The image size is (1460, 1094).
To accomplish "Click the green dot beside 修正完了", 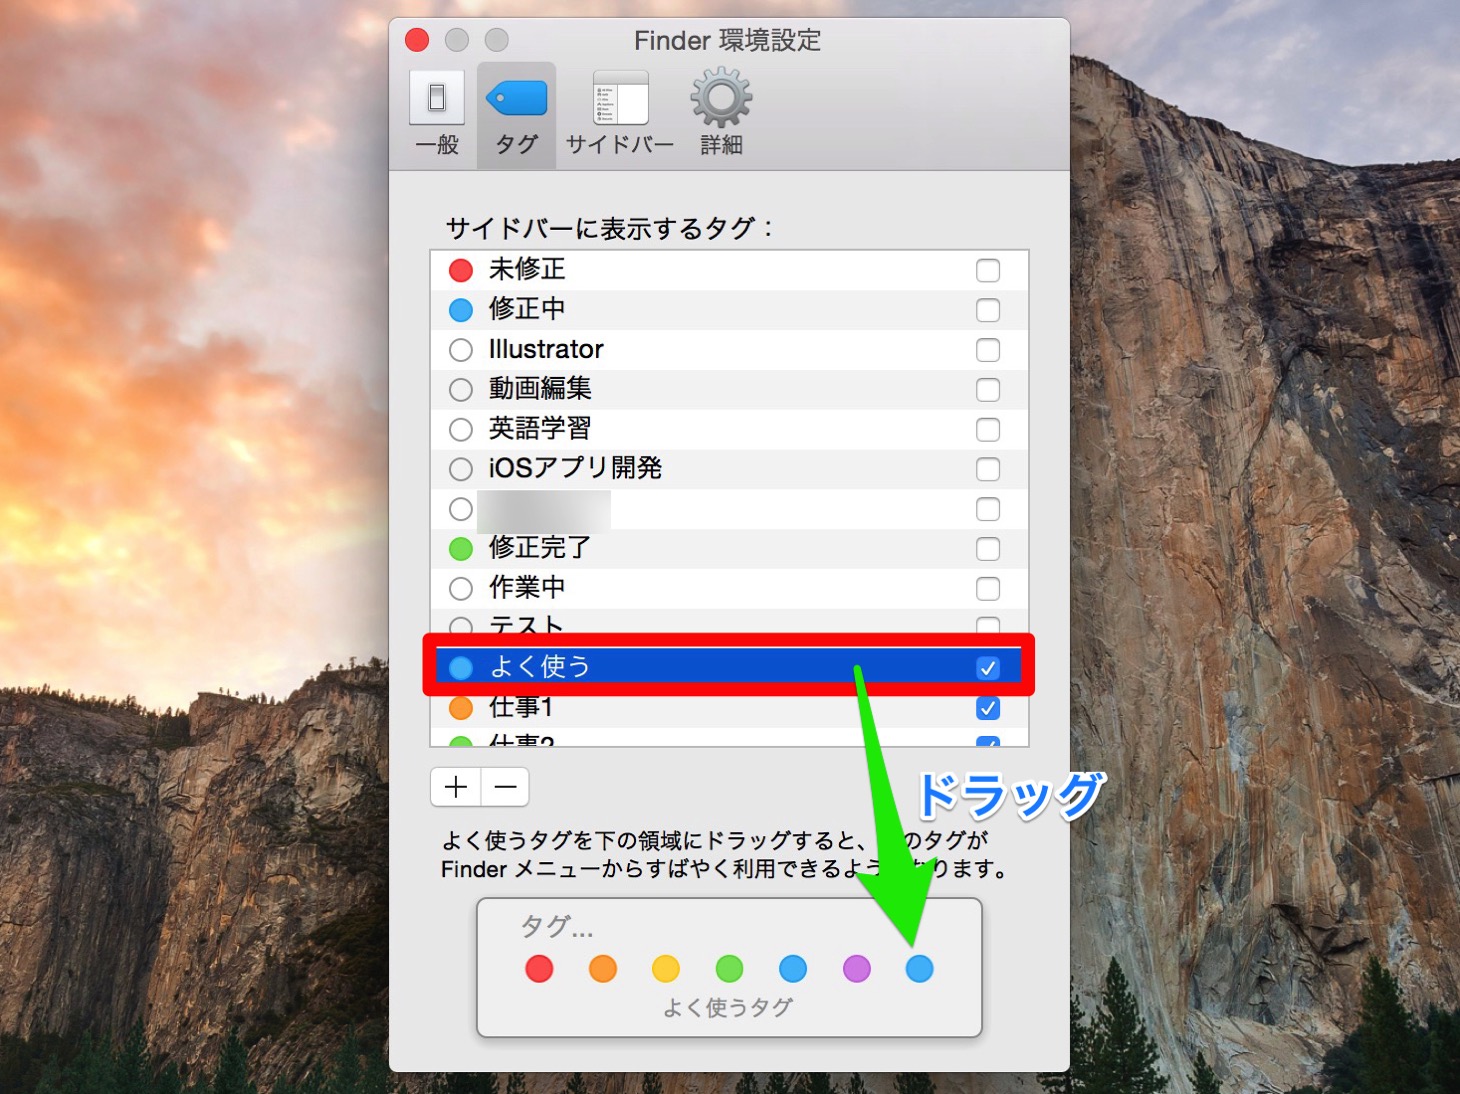I will point(461,549).
